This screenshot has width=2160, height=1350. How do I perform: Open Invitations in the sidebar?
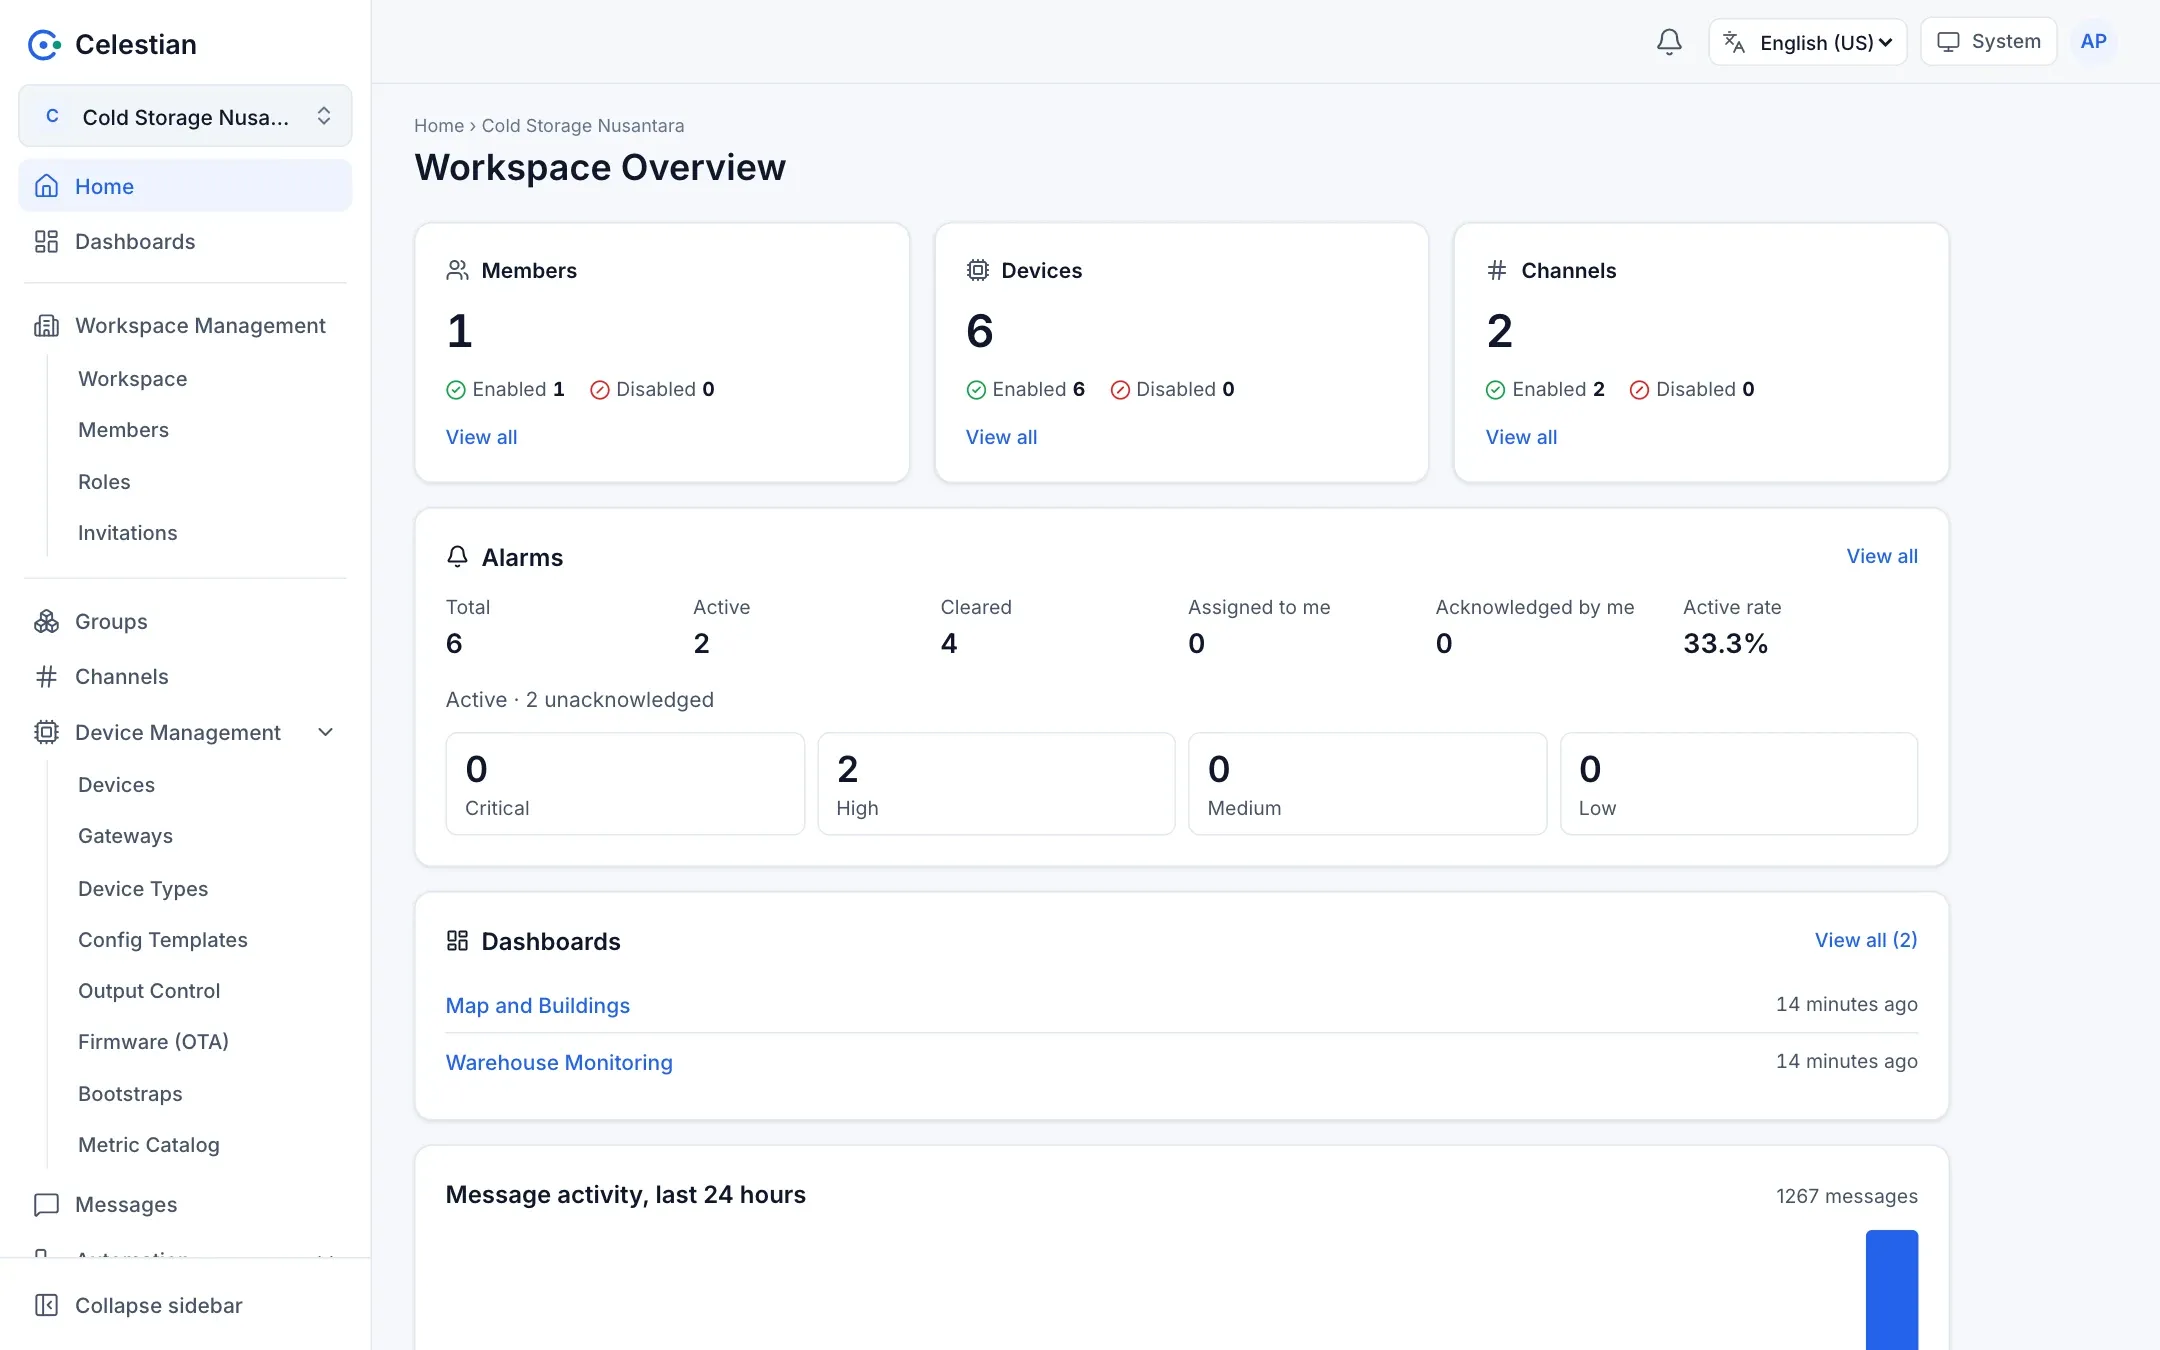tap(127, 533)
